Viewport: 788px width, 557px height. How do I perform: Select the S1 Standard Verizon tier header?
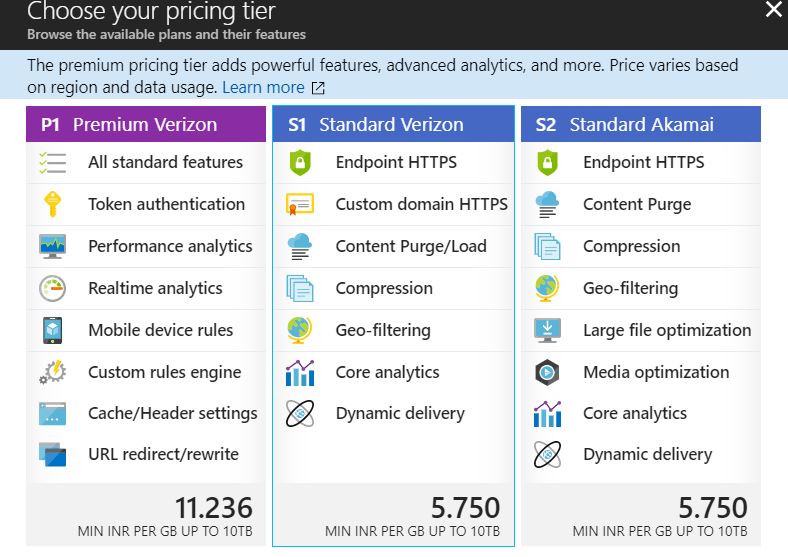point(393,125)
